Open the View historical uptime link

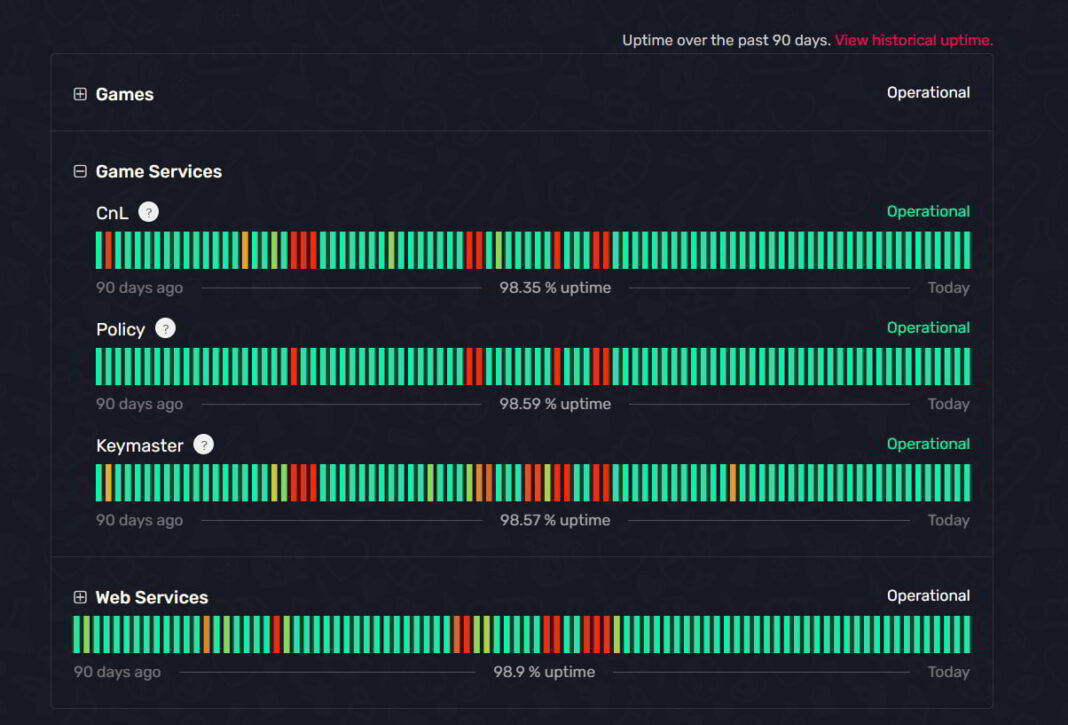pos(913,40)
